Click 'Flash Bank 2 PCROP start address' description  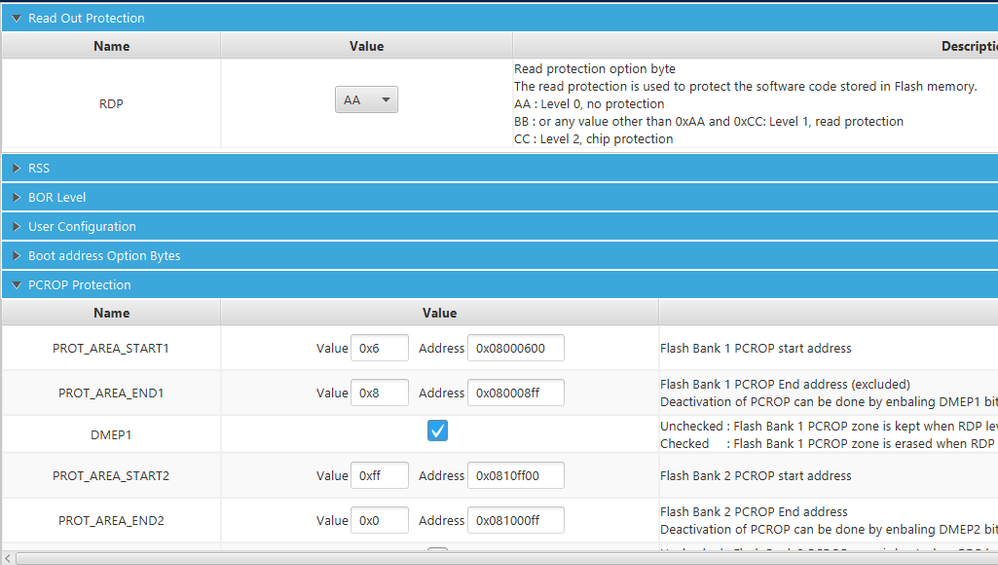tap(756, 475)
